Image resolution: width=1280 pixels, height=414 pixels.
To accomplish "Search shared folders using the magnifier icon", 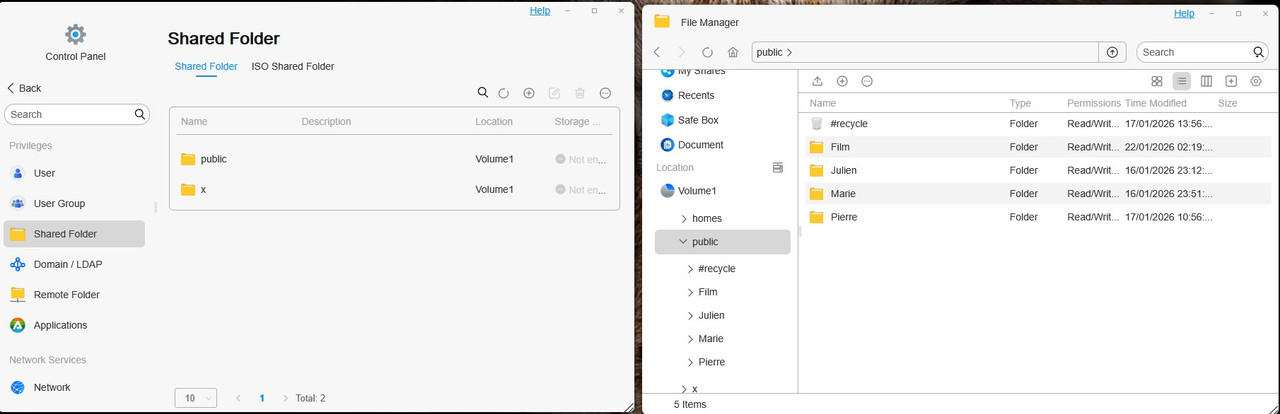I will pos(483,93).
